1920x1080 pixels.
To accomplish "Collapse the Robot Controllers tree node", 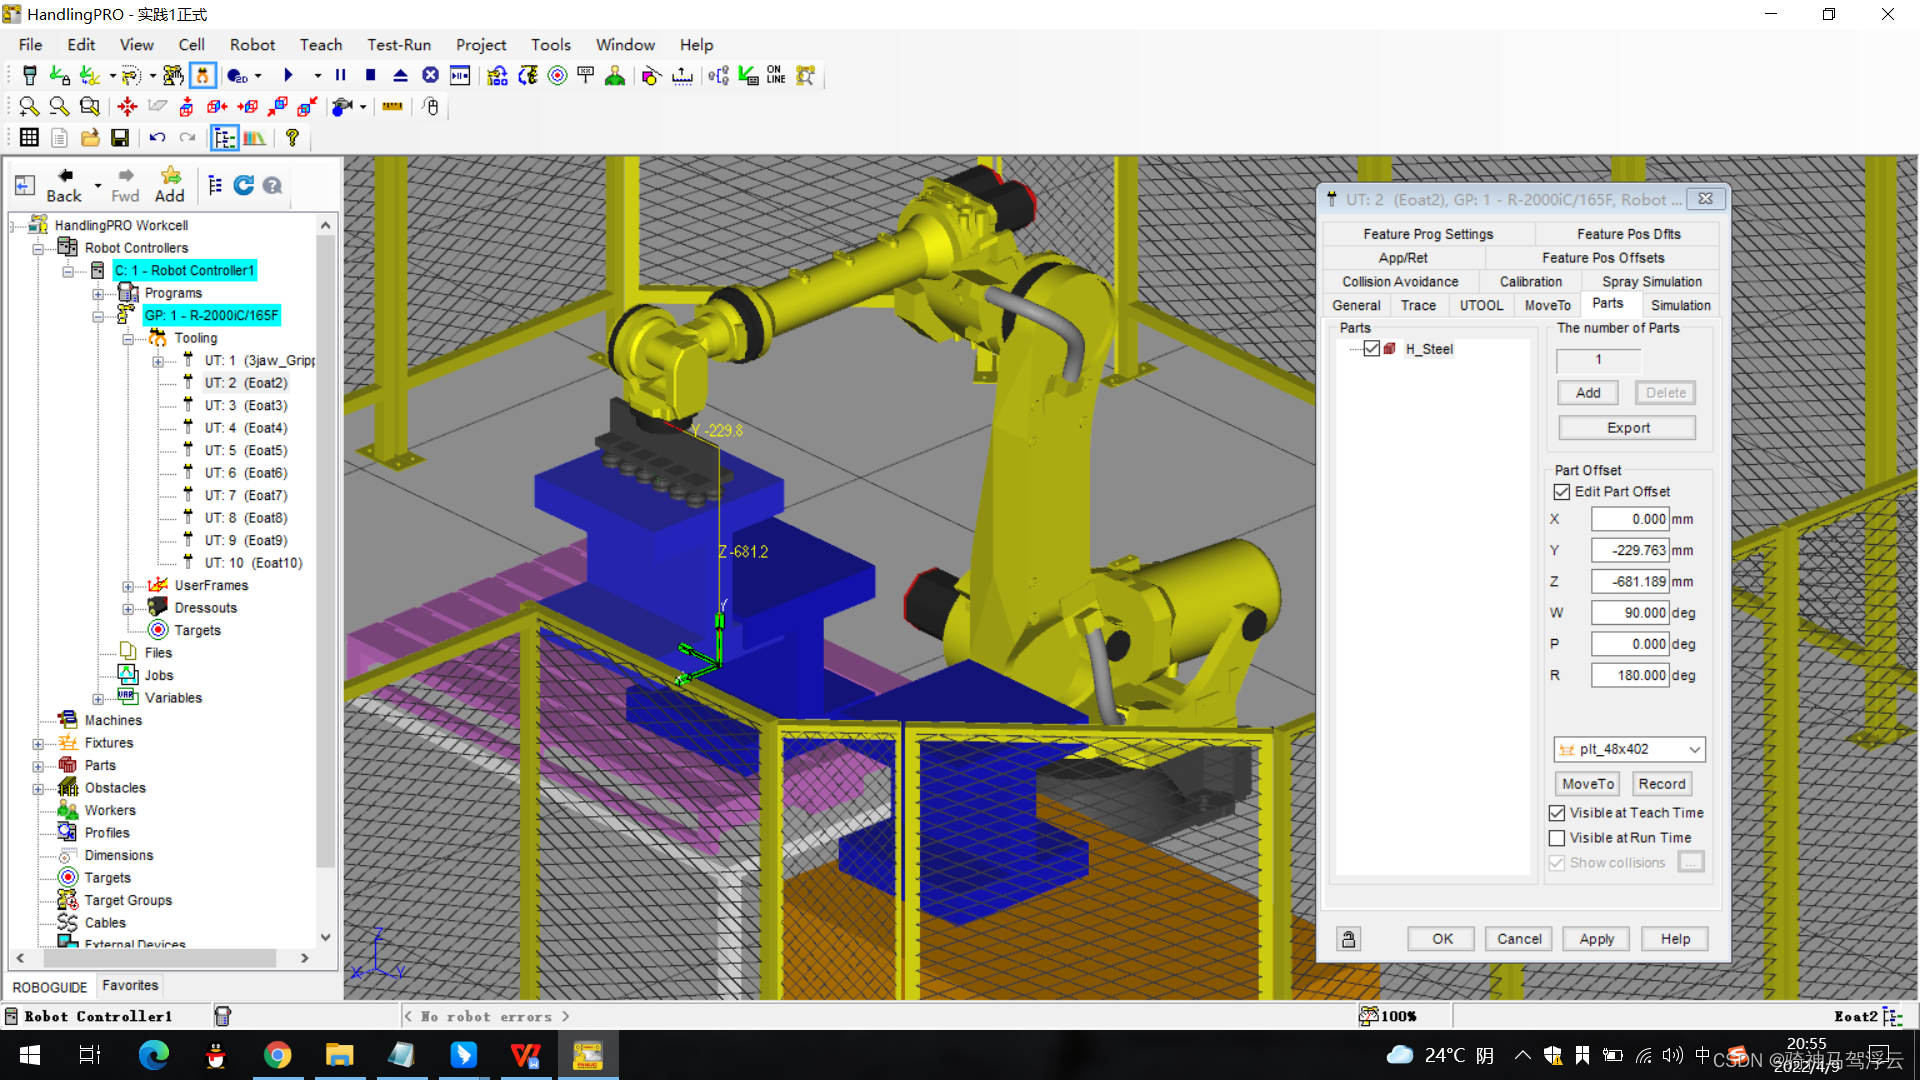I will (x=38, y=248).
